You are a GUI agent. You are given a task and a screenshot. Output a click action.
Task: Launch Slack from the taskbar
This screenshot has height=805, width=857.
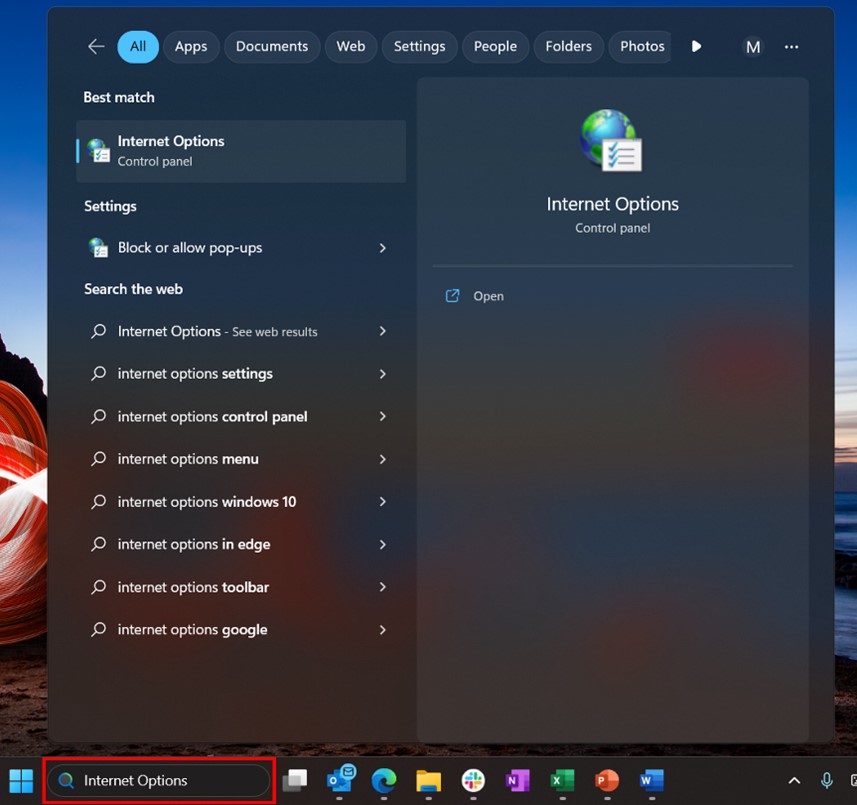(x=473, y=780)
